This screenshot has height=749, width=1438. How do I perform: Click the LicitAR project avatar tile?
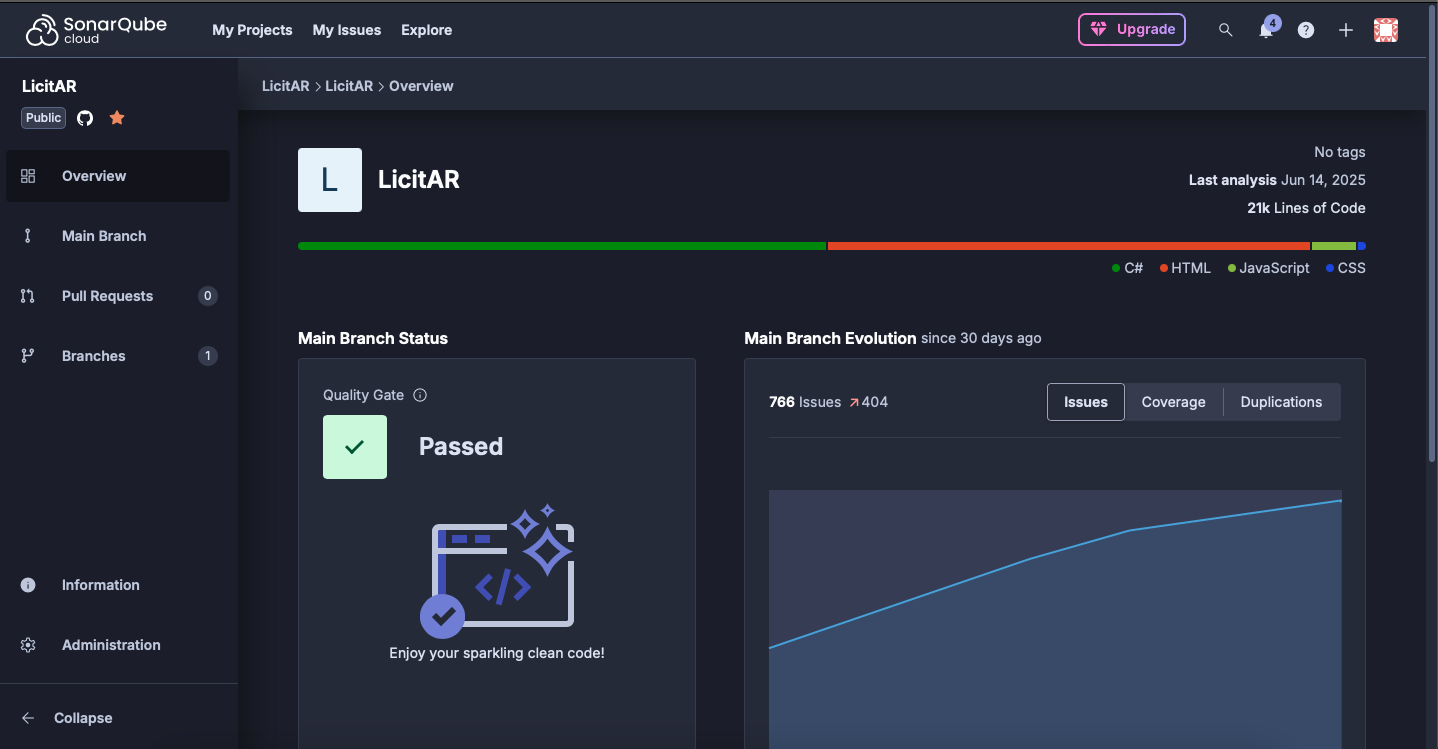pyautogui.click(x=330, y=180)
